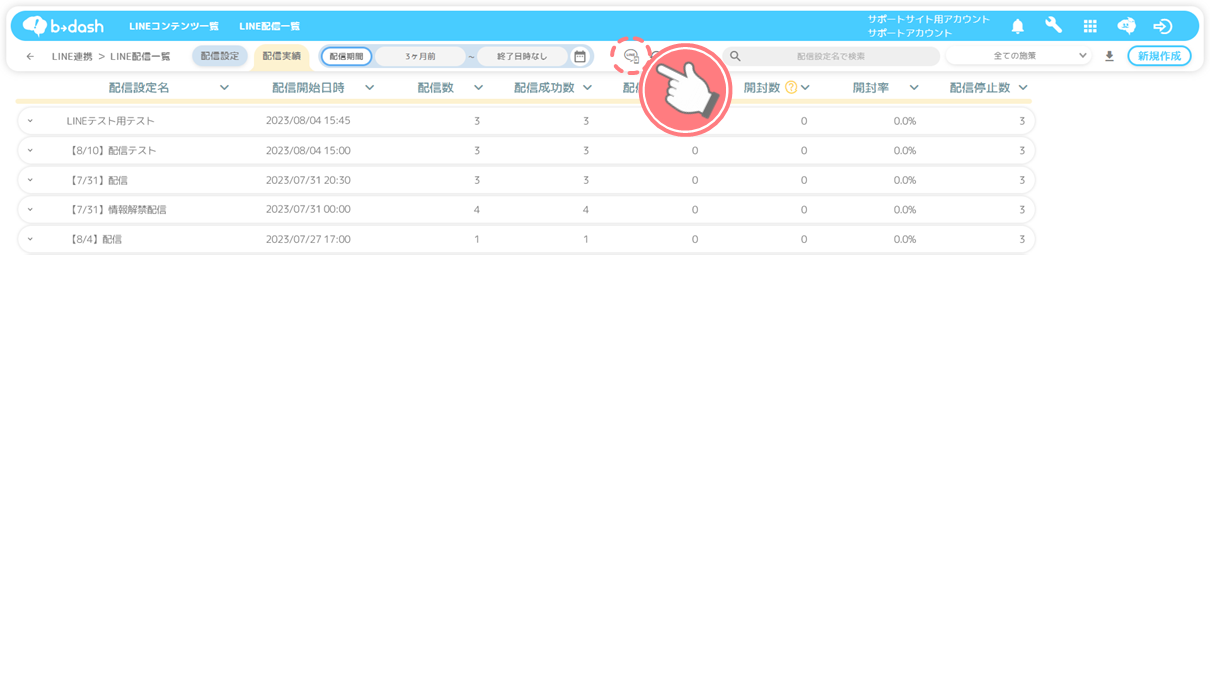
Task: Open the notifications bell
Action: (x=1017, y=27)
